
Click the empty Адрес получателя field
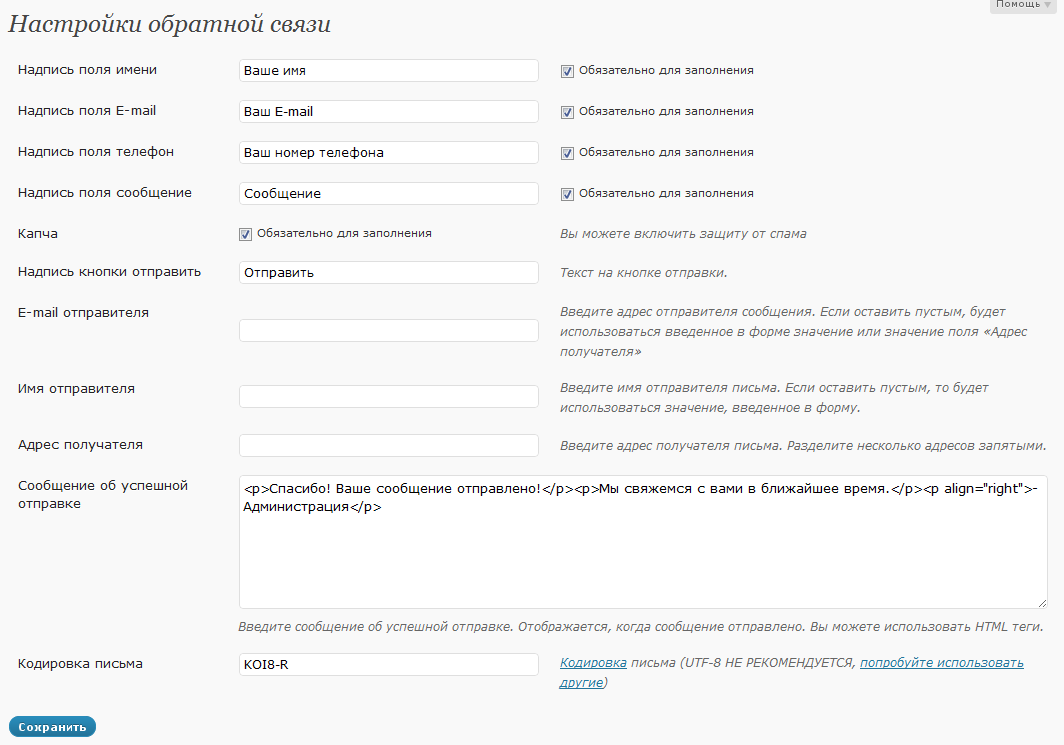tap(389, 445)
